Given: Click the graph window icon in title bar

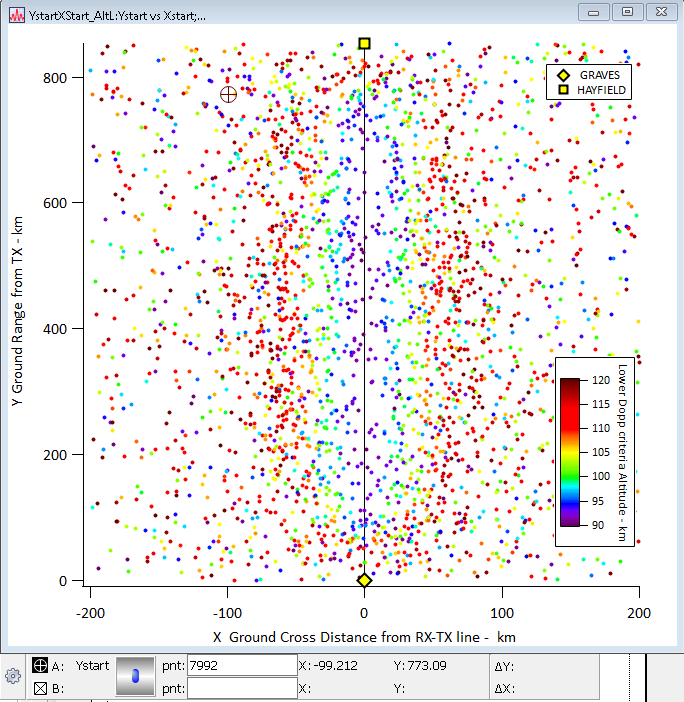Looking at the screenshot, I should coord(16,12).
